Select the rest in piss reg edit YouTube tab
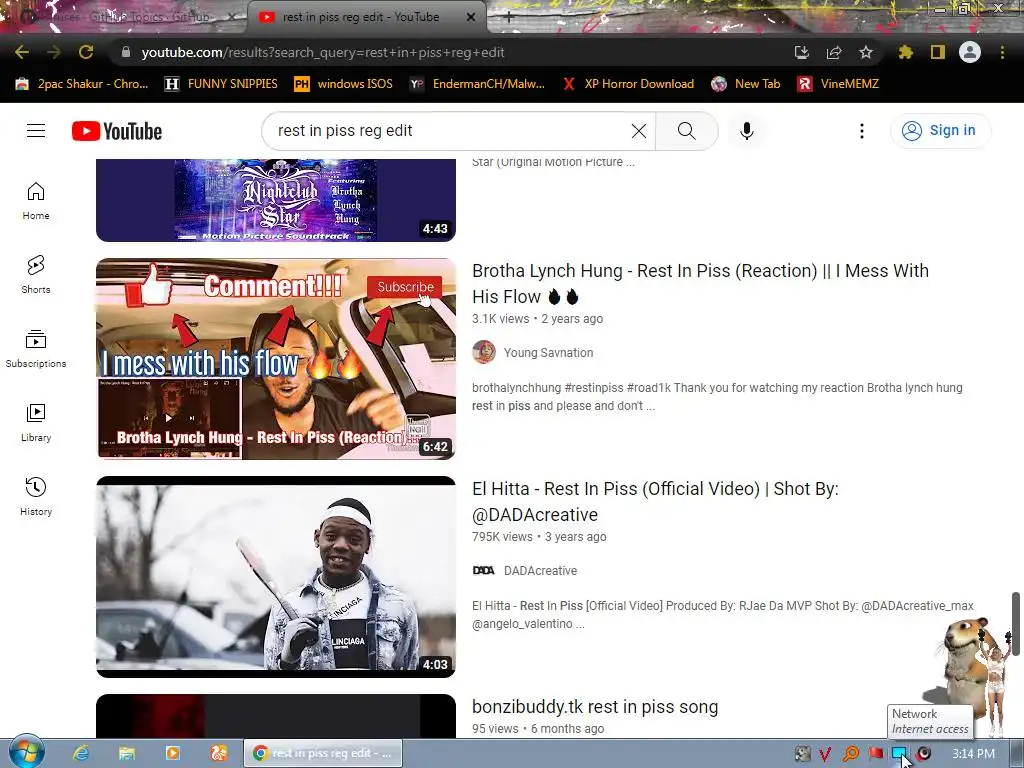Image resolution: width=1024 pixels, height=768 pixels. pos(359,17)
